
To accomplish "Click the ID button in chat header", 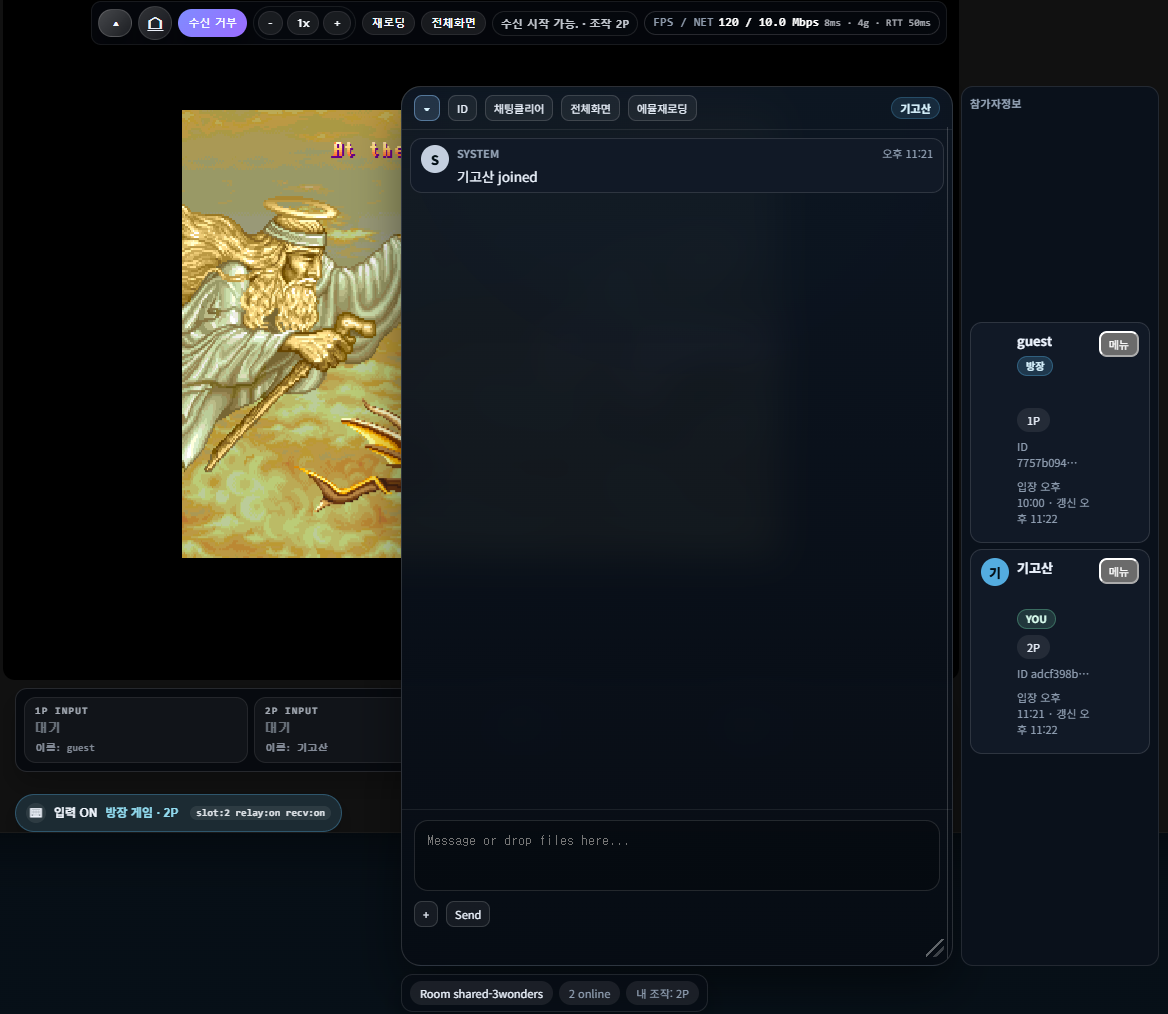I will pyautogui.click(x=462, y=109).
